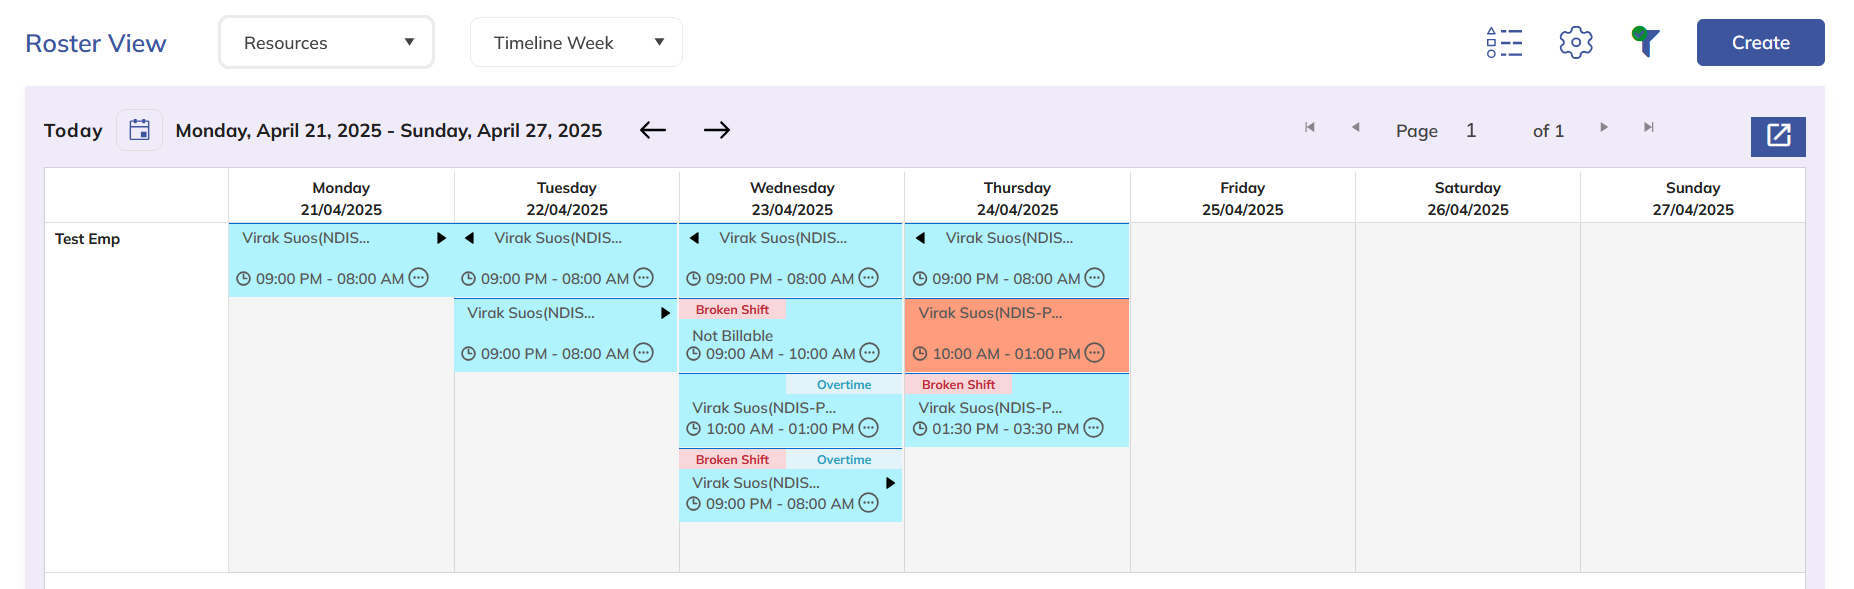Go to the next page
The height and width of the screenshot is (589, 1854).
(1604, 128)
